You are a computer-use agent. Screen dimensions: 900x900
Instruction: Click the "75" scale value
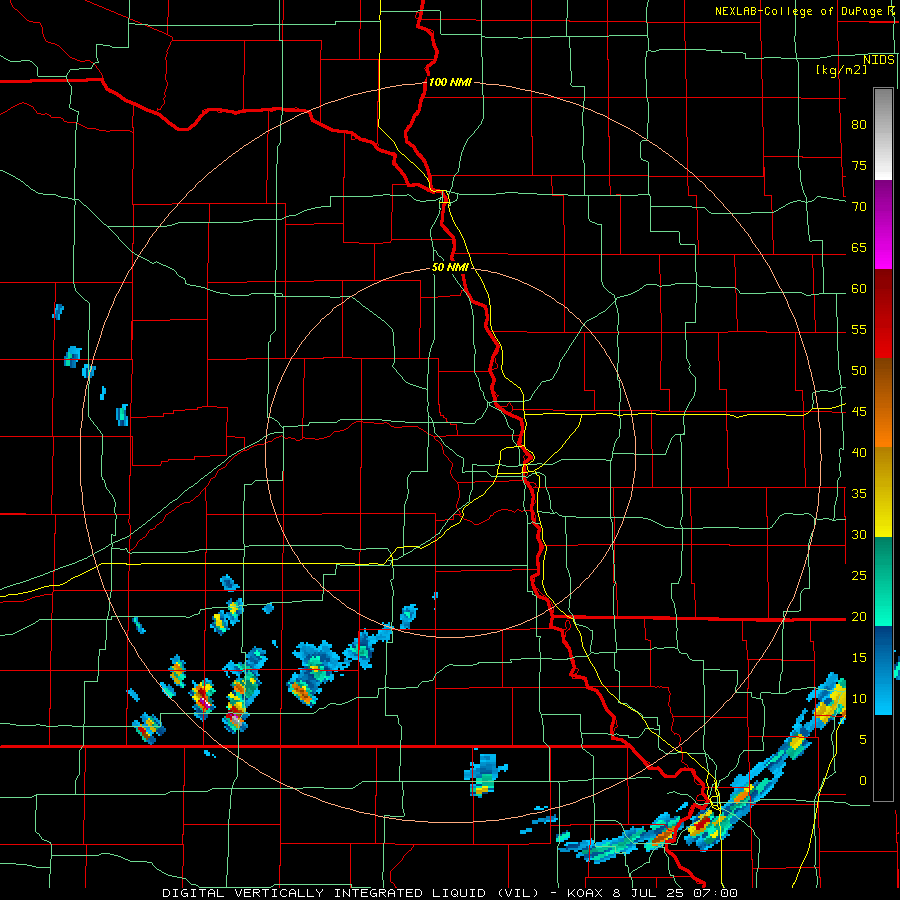pyautogui.click(x=859, y=165)
